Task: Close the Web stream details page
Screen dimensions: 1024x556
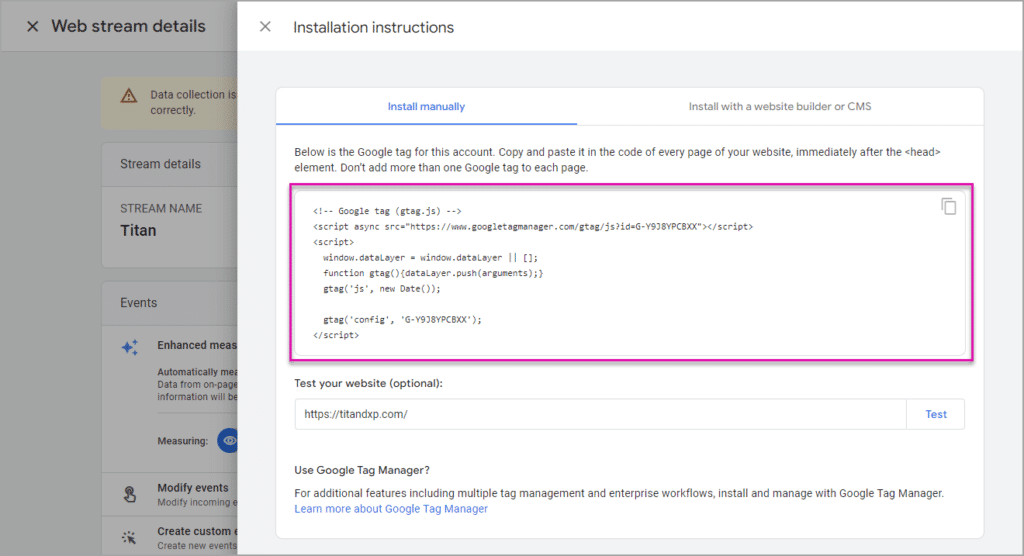Action: coord(32,27)
